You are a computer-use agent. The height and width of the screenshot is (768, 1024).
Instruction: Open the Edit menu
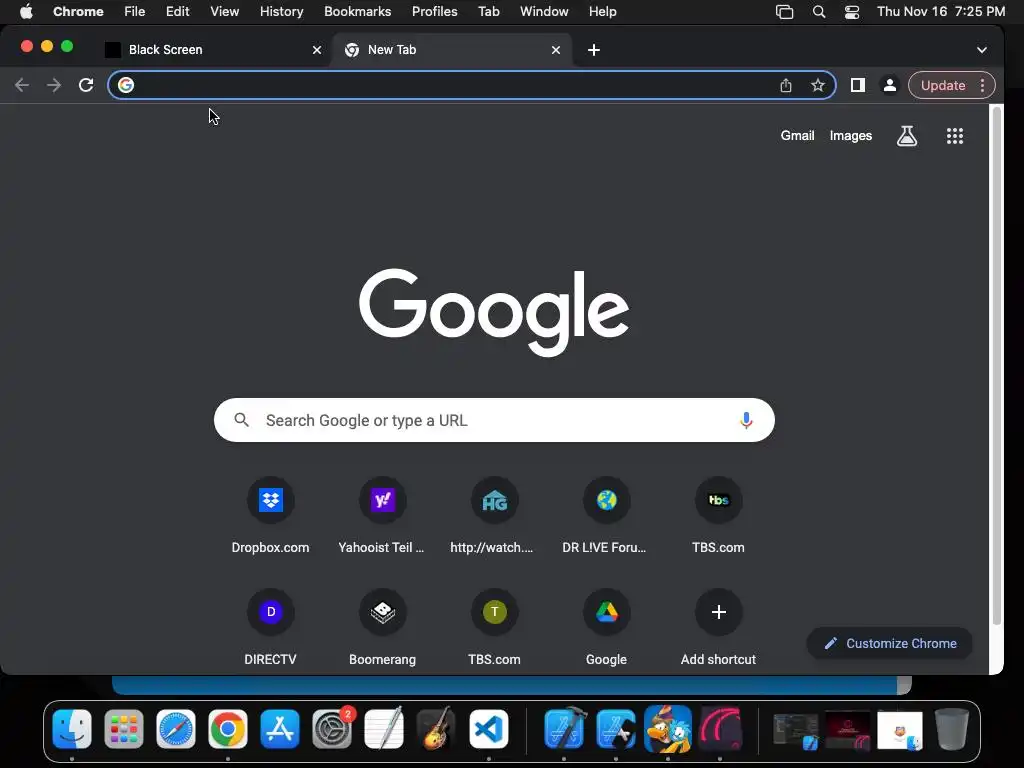point(178,12)
